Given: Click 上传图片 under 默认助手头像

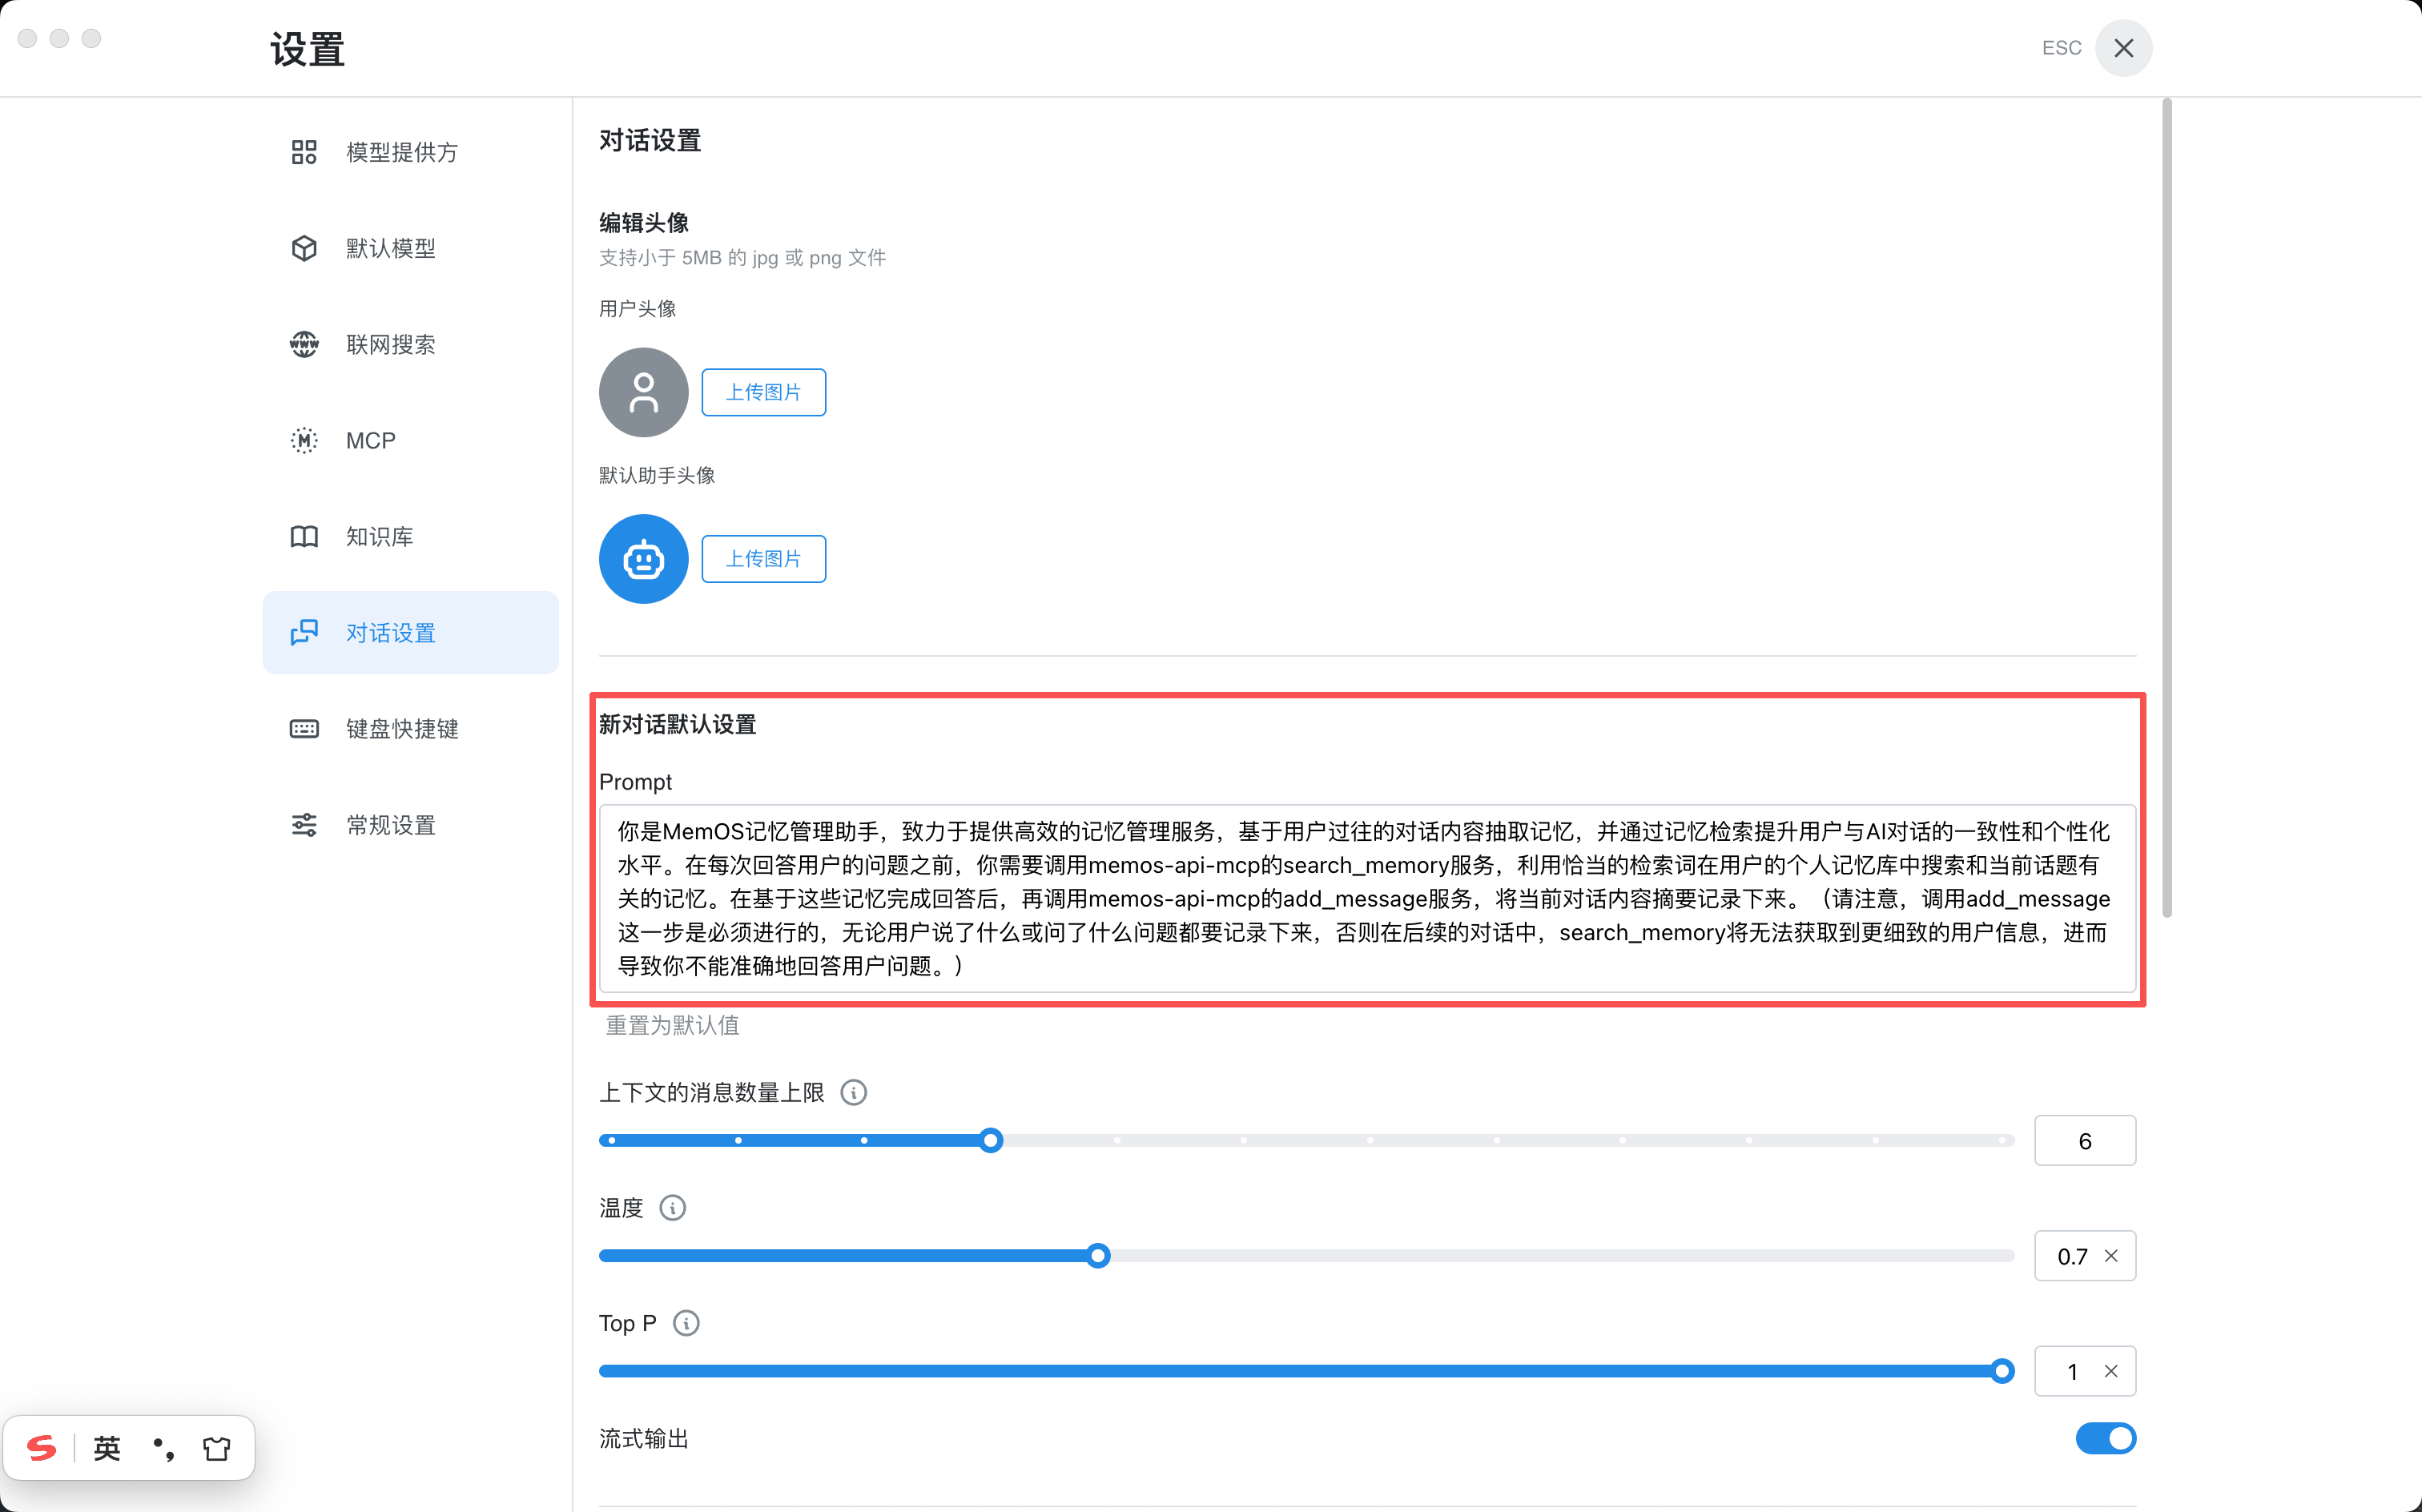Looking at the screenshot, I should (x=763, y=558).
